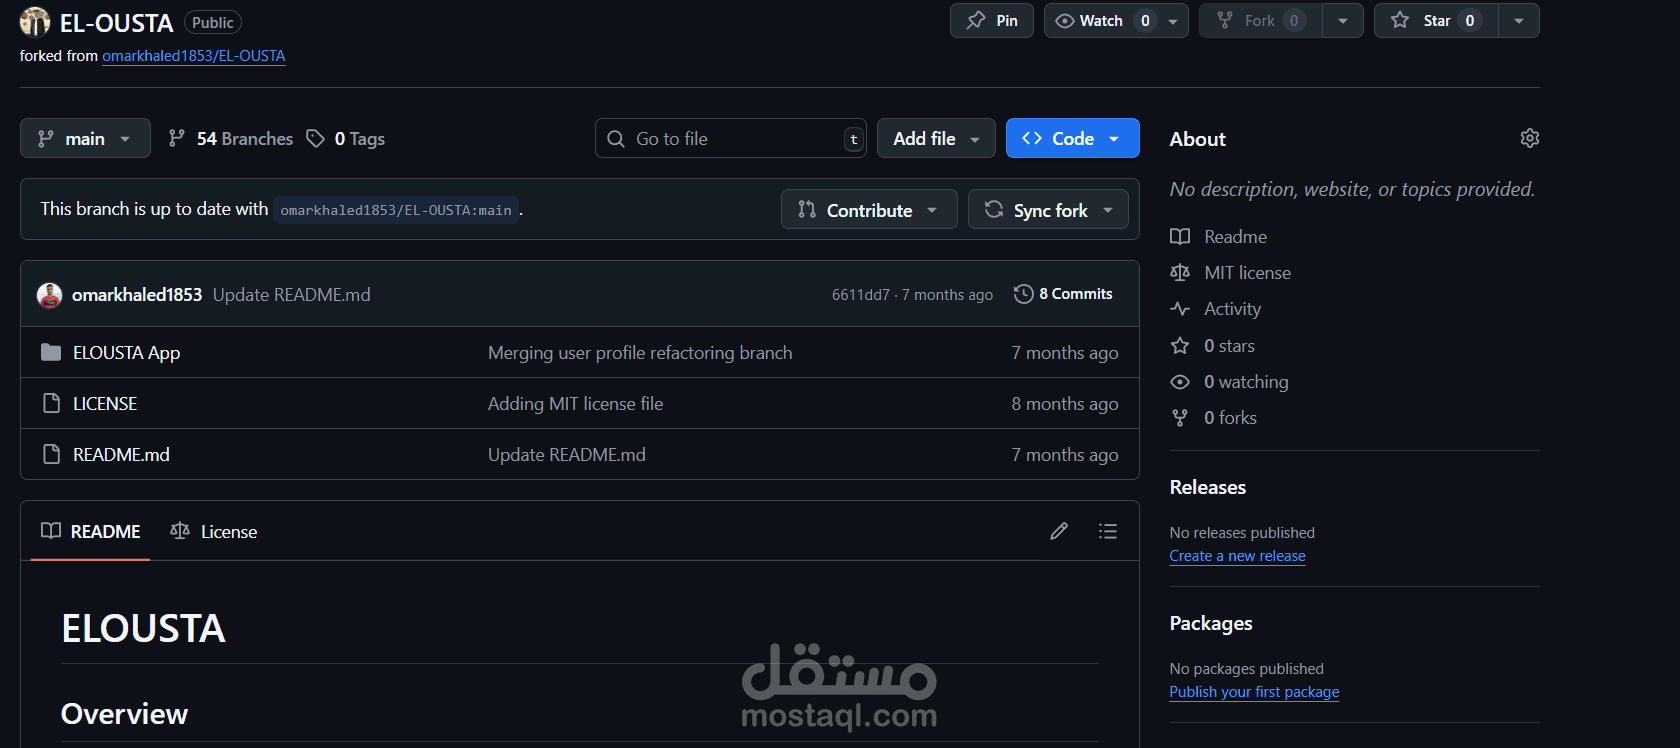This screenshot has width=1680, height=748.
Task: Click Publish your first package
Action: click(1255, 692)
